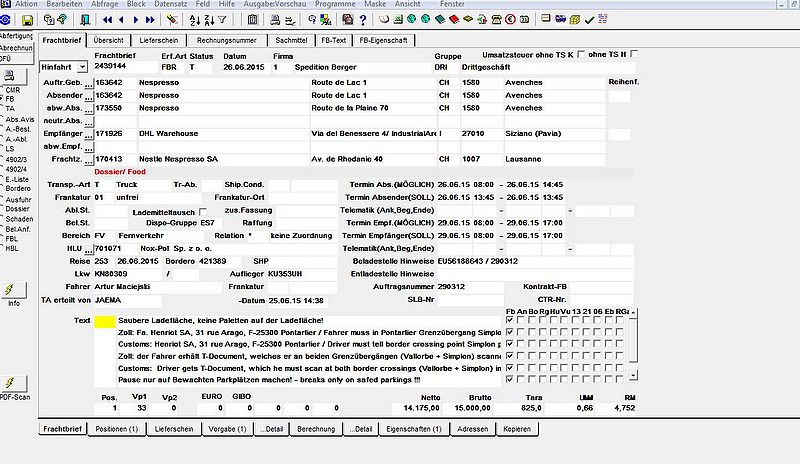Click the lightning PDF-Scan button

coord(13,383)
